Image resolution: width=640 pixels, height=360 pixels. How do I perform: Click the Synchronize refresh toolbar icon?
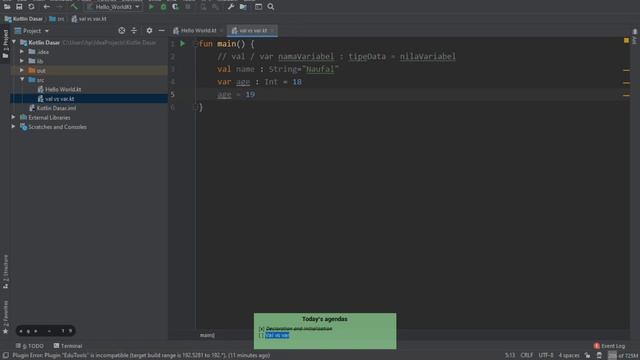(31, 7)
